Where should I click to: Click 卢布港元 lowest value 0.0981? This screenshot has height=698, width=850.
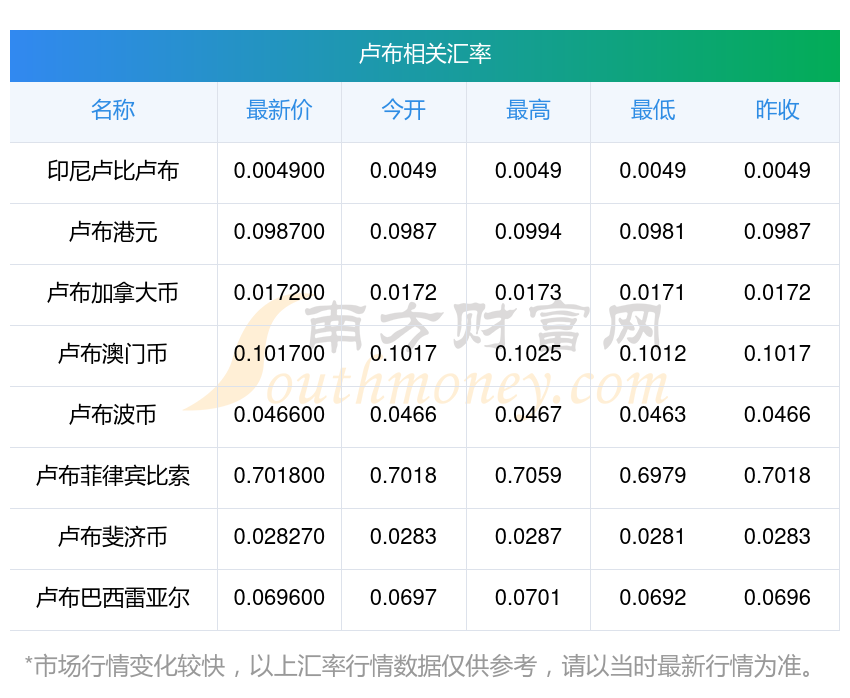653,232
